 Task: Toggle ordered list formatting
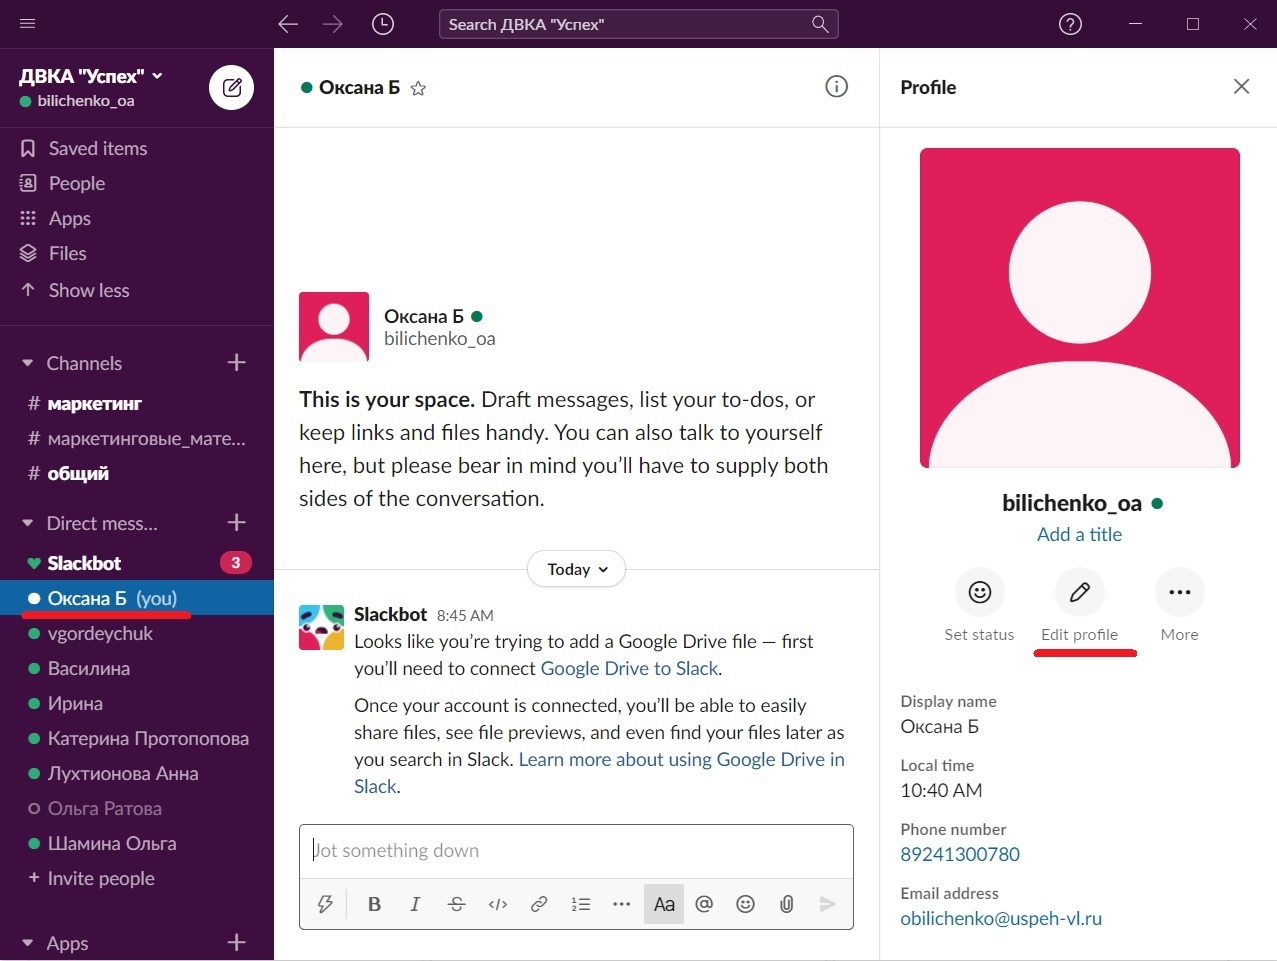pos(580,904)
